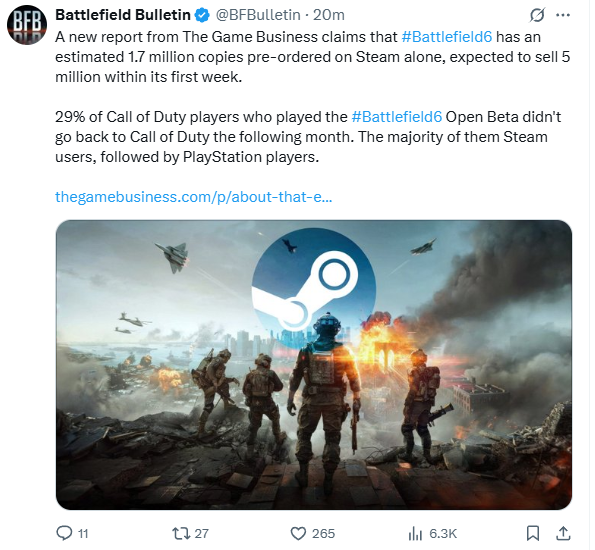Open the second #Battlefield6 hashtag link
595x550 pixels.
[397, 117]
